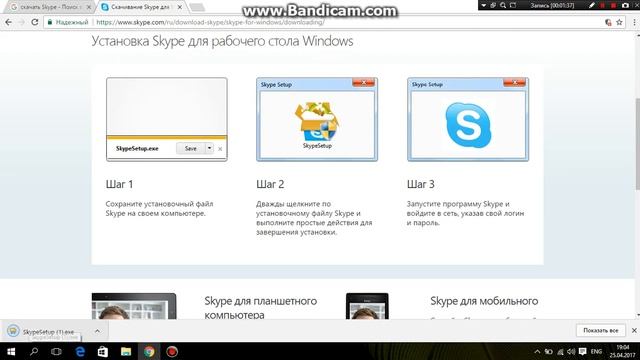Open Windows Store from taskbar
This screenshot has width=640, height=360.
[x=103, y=351]
